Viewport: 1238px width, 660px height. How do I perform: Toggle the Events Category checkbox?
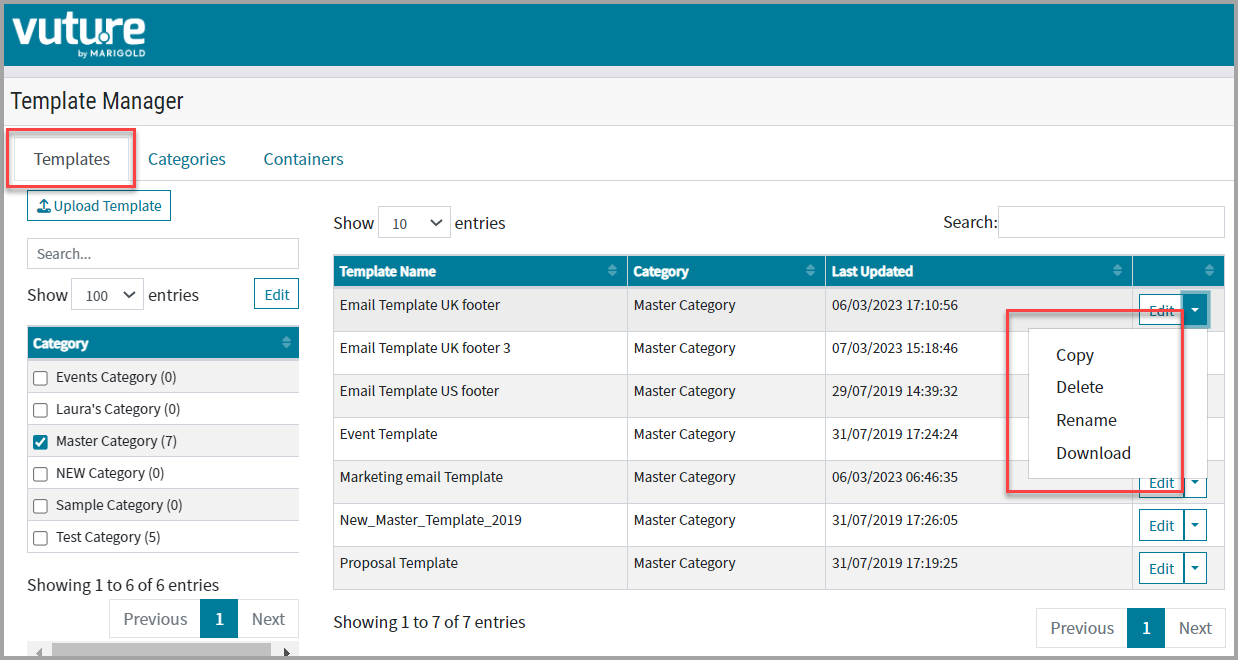41,378
